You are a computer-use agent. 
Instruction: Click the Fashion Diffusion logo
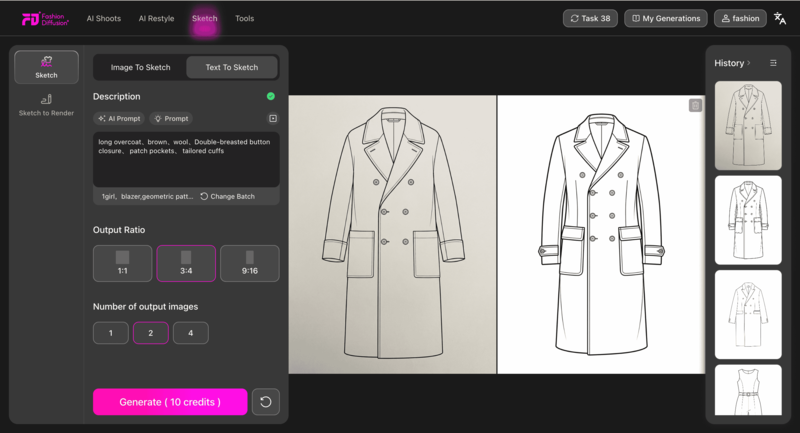[x=45, y=19]
